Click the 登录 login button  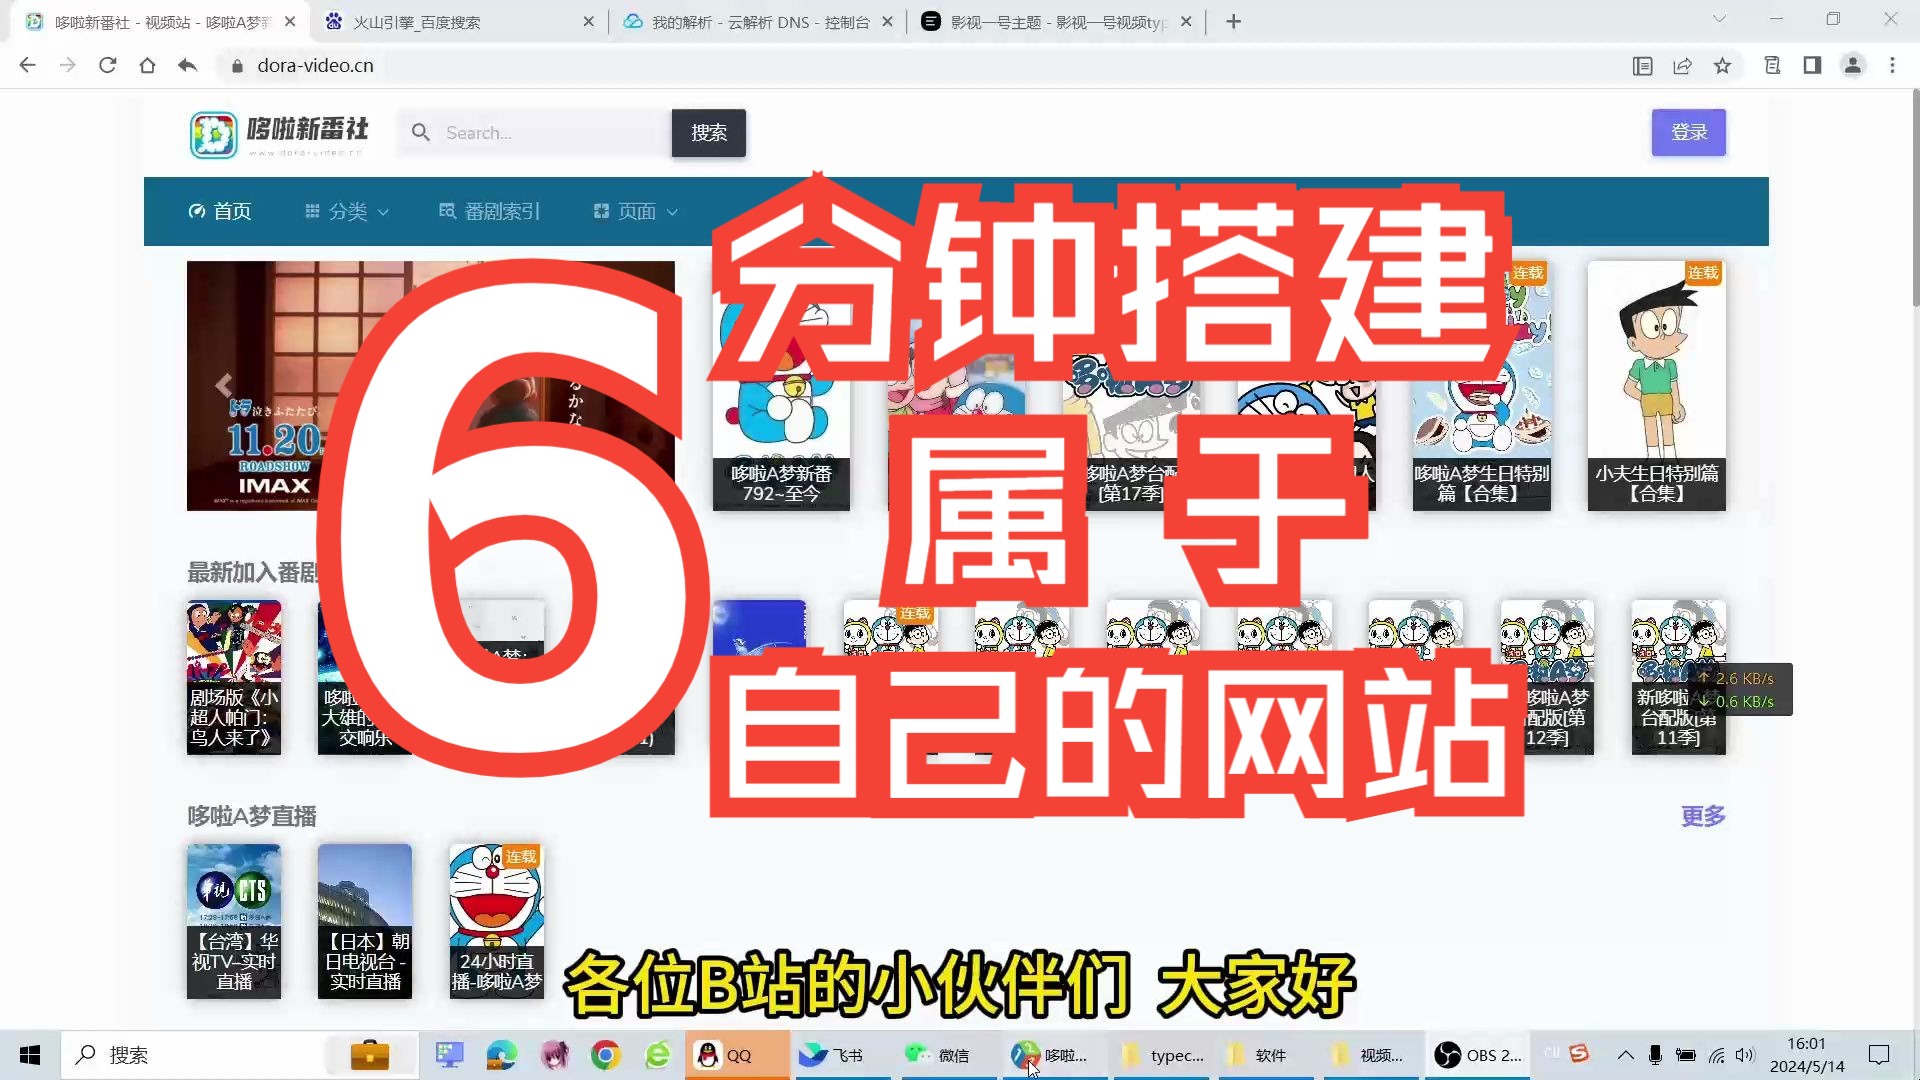tap(1688, 132)
